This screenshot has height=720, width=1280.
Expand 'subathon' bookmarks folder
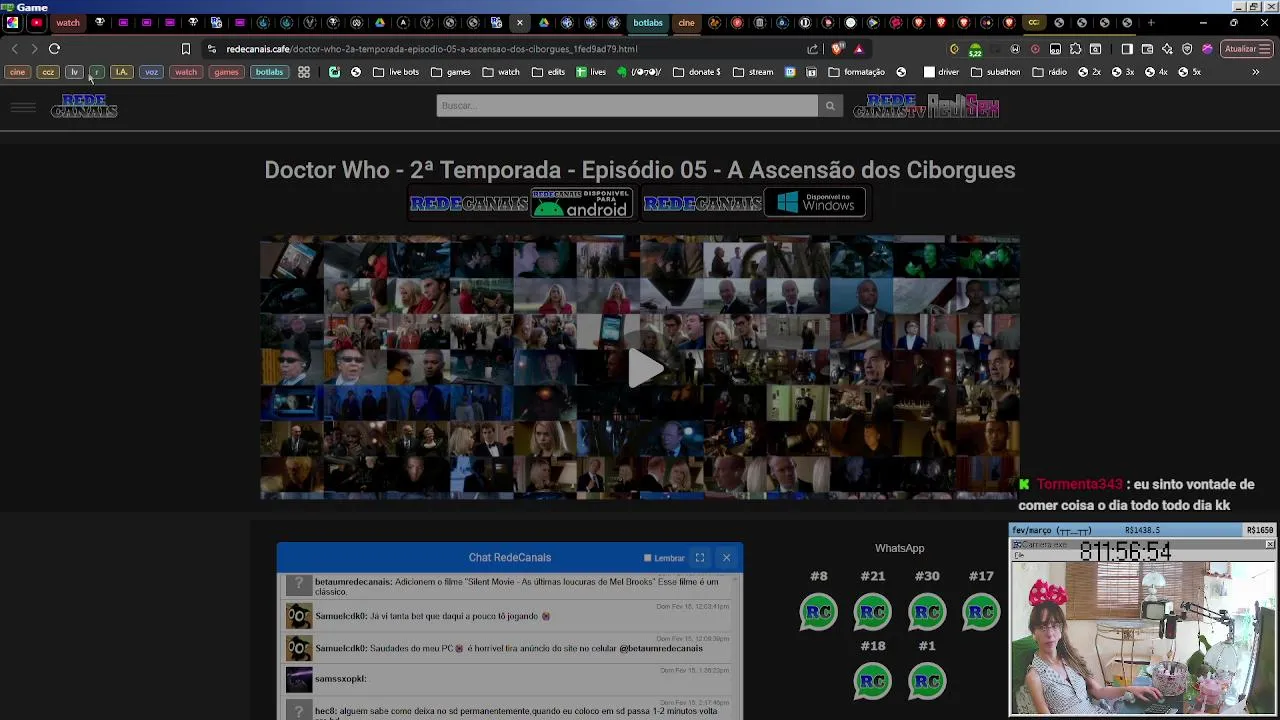tap(995, 72)
